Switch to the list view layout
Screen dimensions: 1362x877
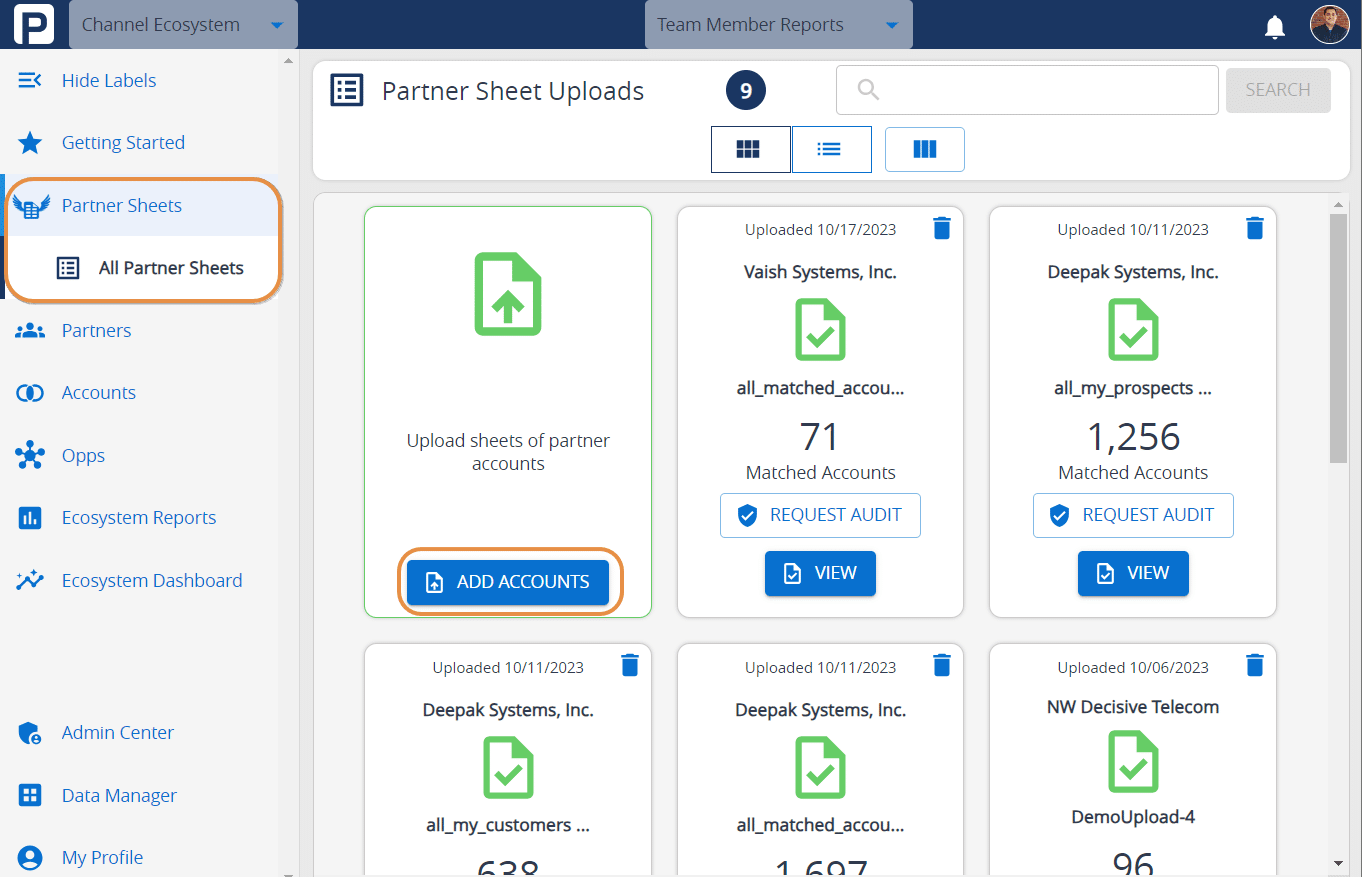(832, 149)
